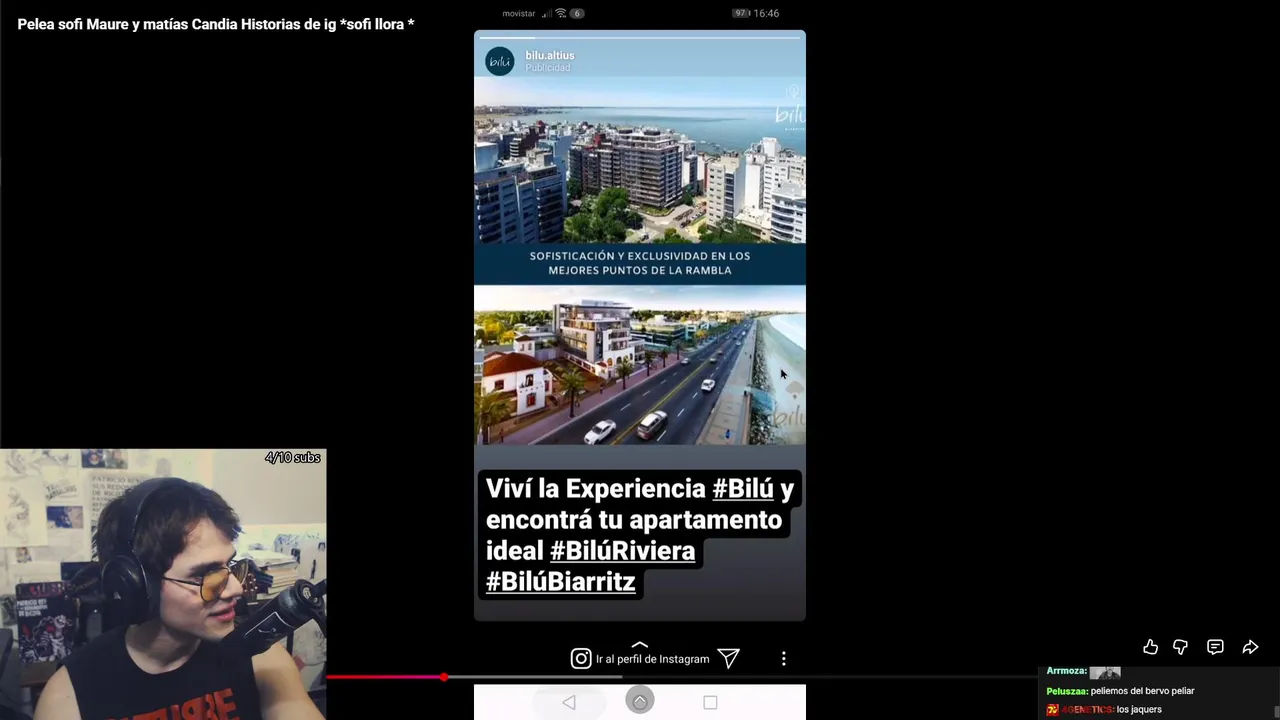This screenshot has width=1280, height=720.
Task: Tap the #BilúRiviera hashtag
Action: point(622,550)
